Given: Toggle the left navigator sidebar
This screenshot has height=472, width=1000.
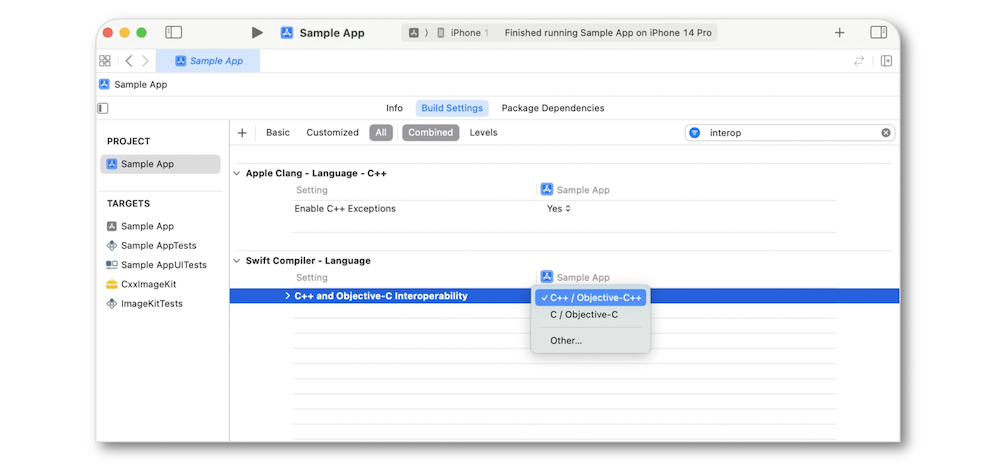Looking at the screenshot, I should pos(173,33).
